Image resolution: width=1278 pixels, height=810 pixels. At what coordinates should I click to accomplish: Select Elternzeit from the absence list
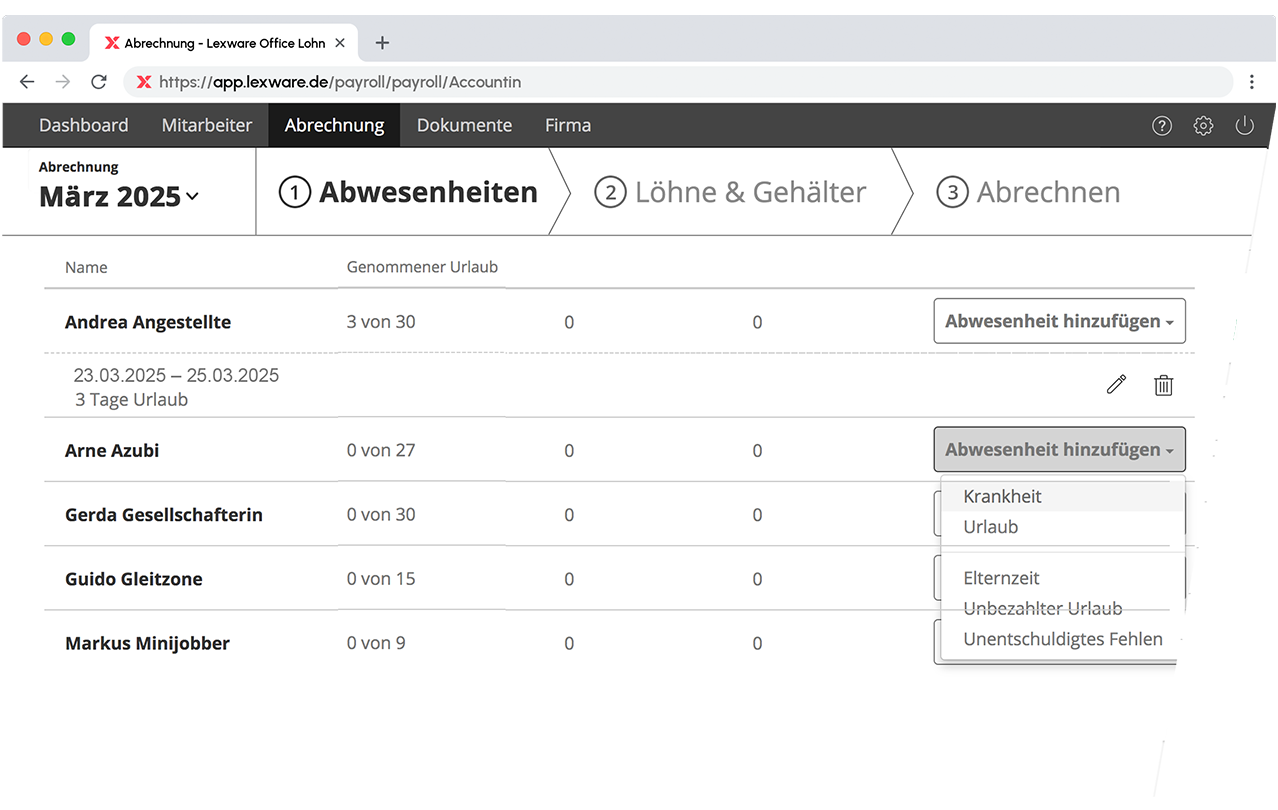point(1001,578)
